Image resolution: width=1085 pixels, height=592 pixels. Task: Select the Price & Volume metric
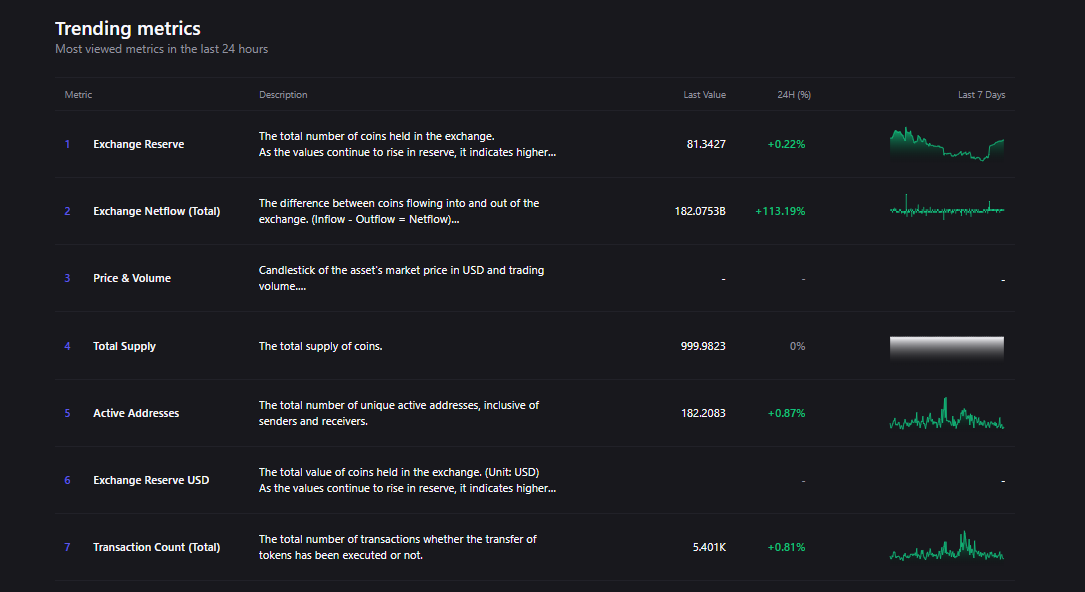(131, 278)
